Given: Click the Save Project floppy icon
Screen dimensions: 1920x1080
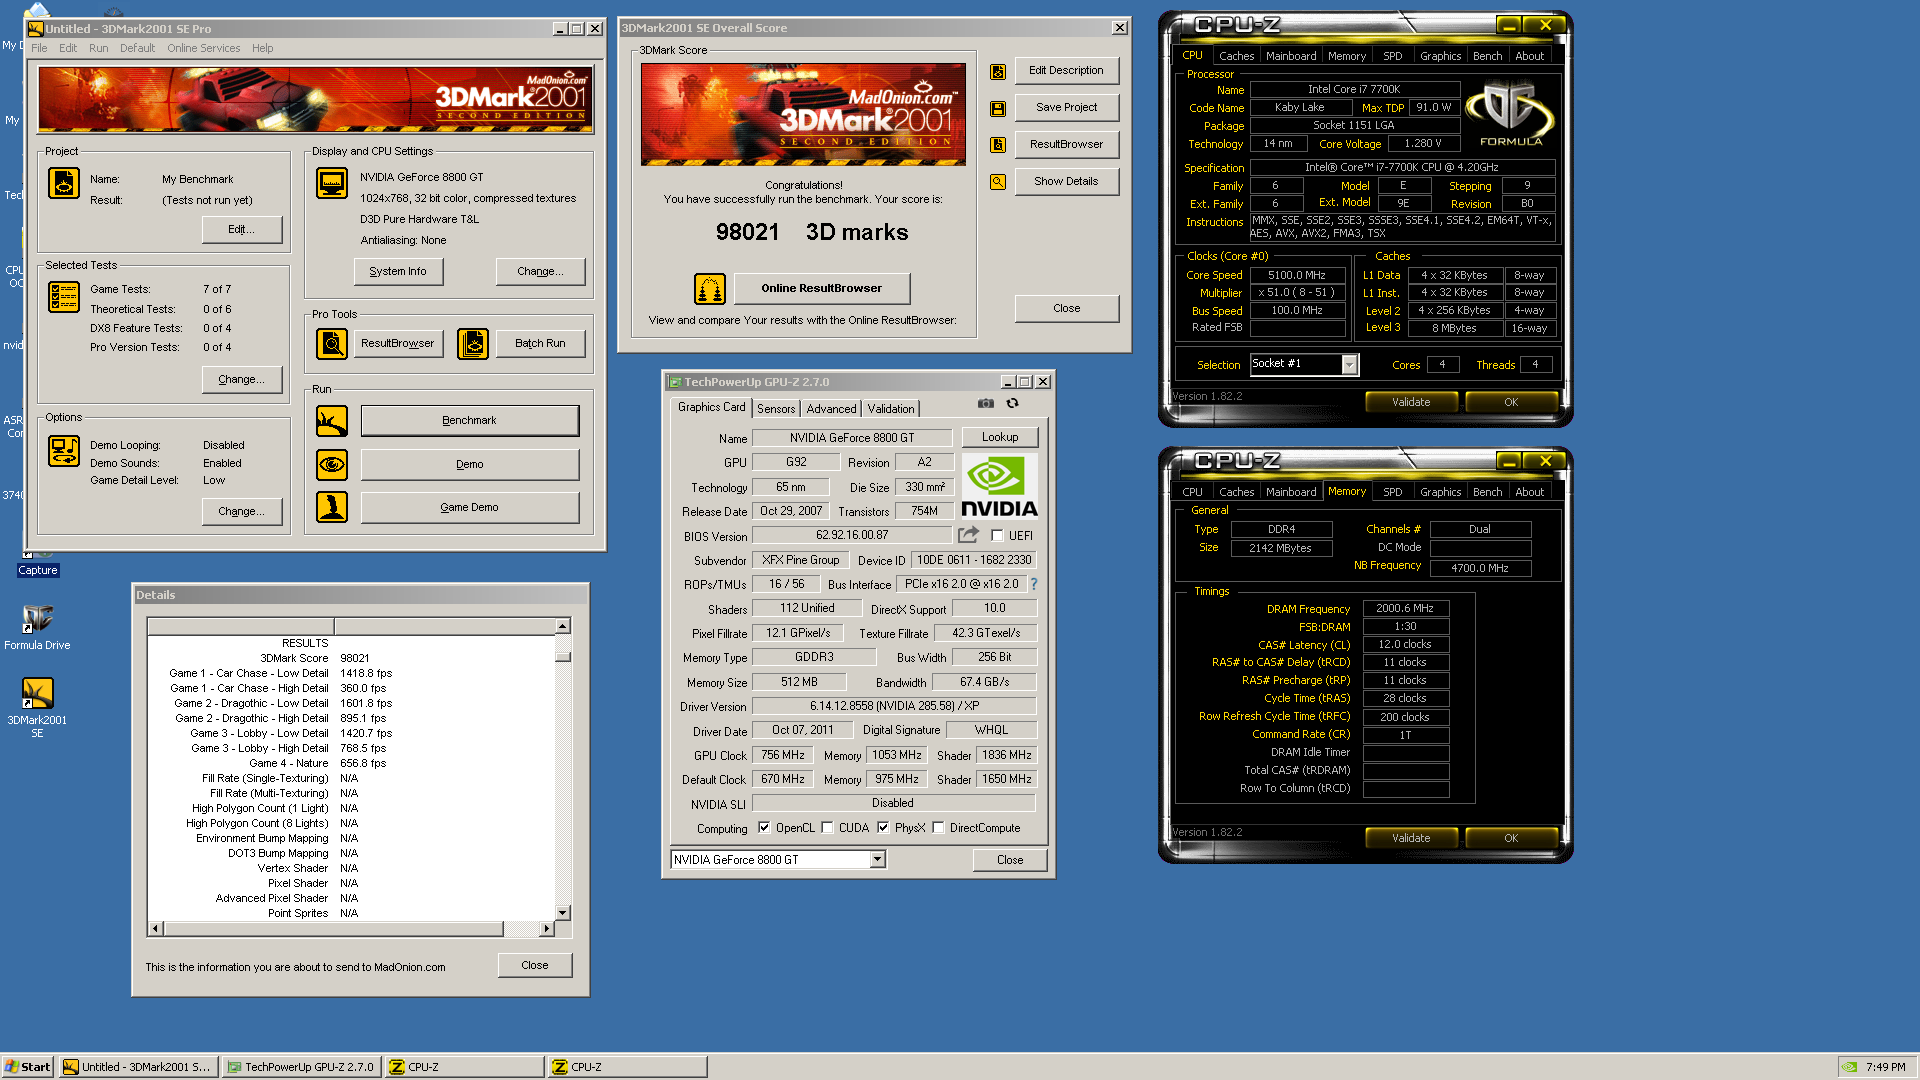Looking at the screenshot, I should coord(998,108).
